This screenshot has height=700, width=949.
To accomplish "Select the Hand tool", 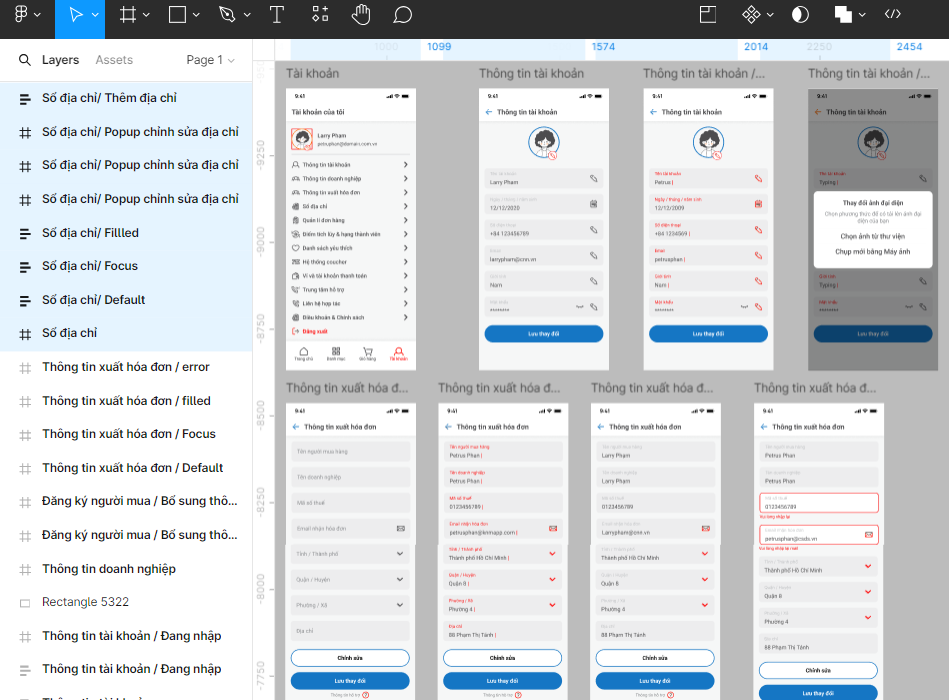I will (x=361, y=15).
